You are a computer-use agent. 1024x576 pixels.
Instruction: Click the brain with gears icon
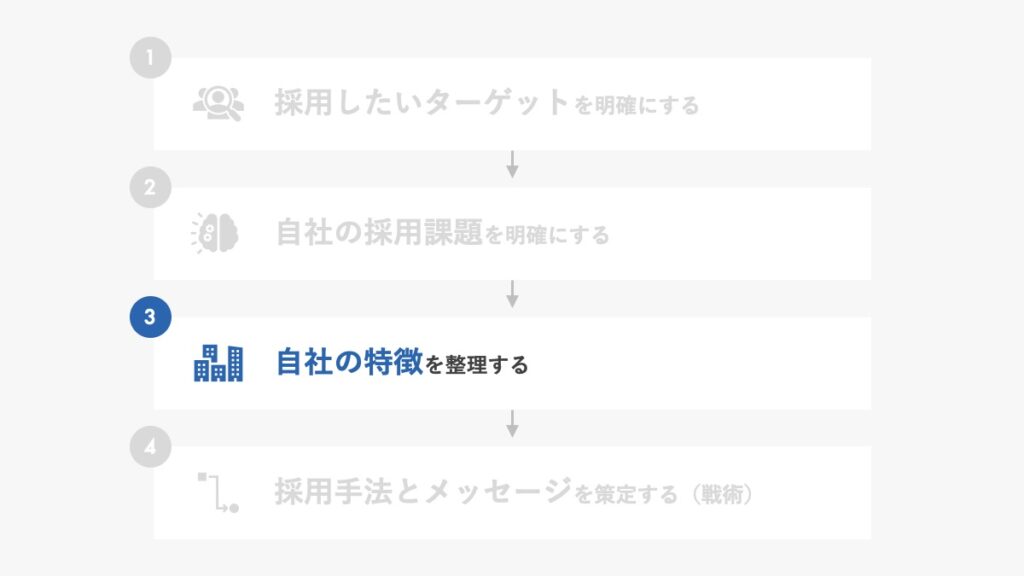[x=215, y=233]
